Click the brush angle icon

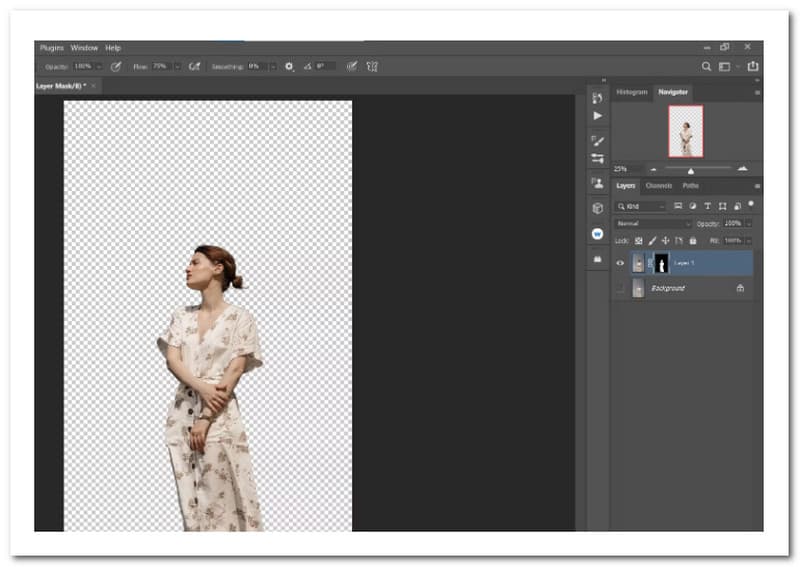[x=308, y=67]
